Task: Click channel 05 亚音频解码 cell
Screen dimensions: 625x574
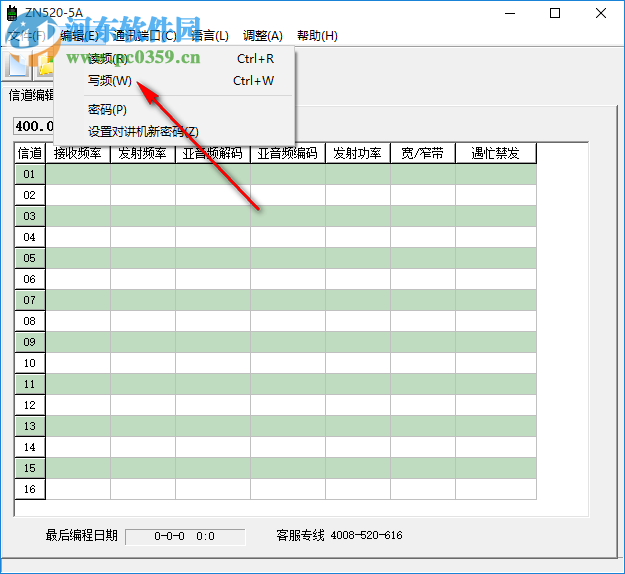Action: tap(213, 258)
